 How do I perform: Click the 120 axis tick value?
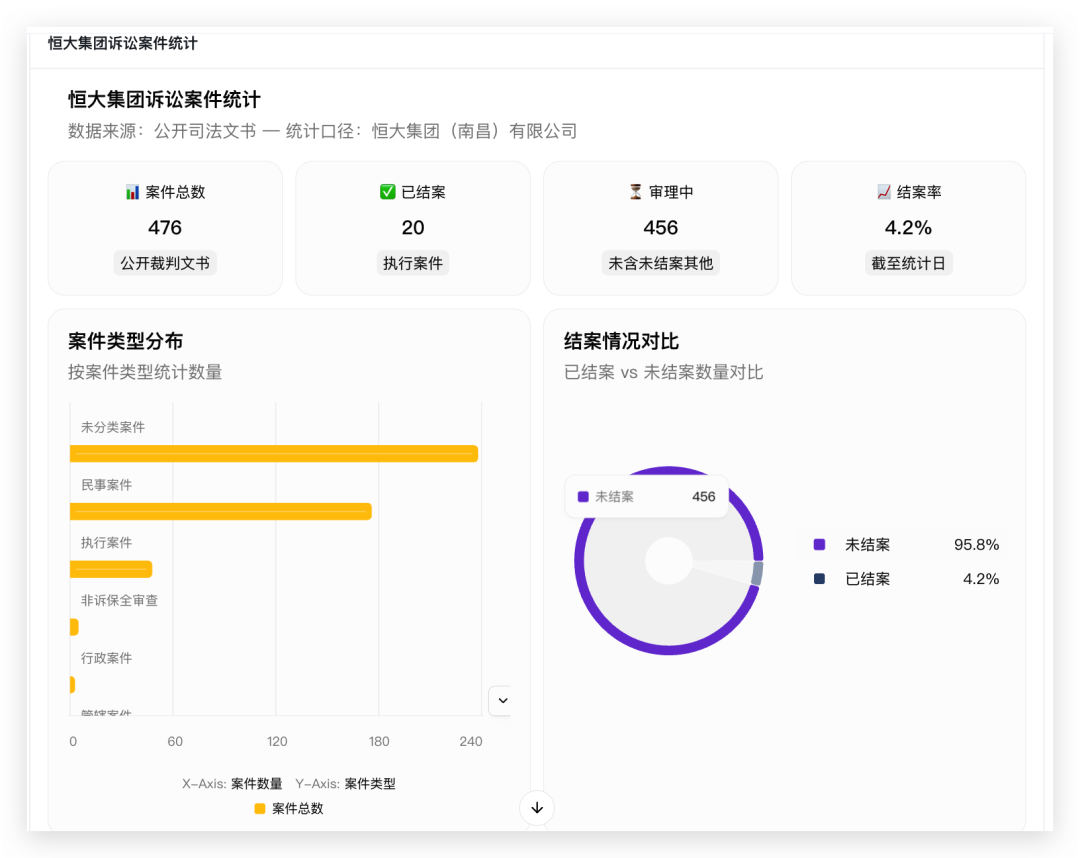point(277,742)
